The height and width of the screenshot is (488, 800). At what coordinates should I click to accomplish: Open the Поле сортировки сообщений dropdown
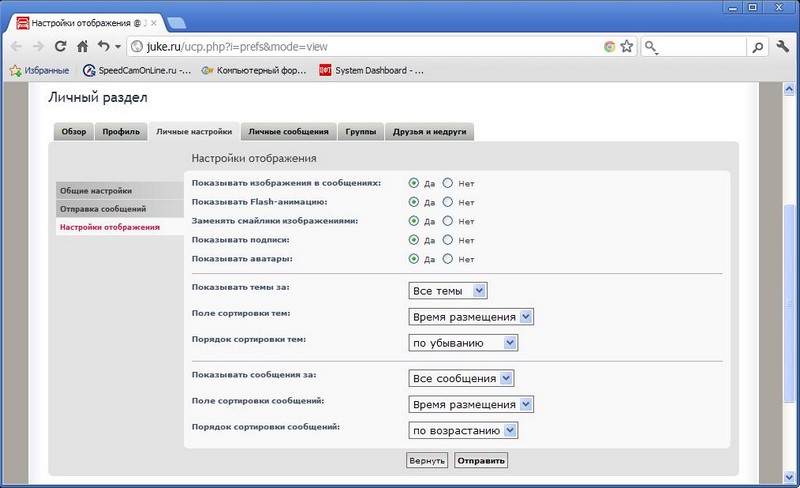471,404
